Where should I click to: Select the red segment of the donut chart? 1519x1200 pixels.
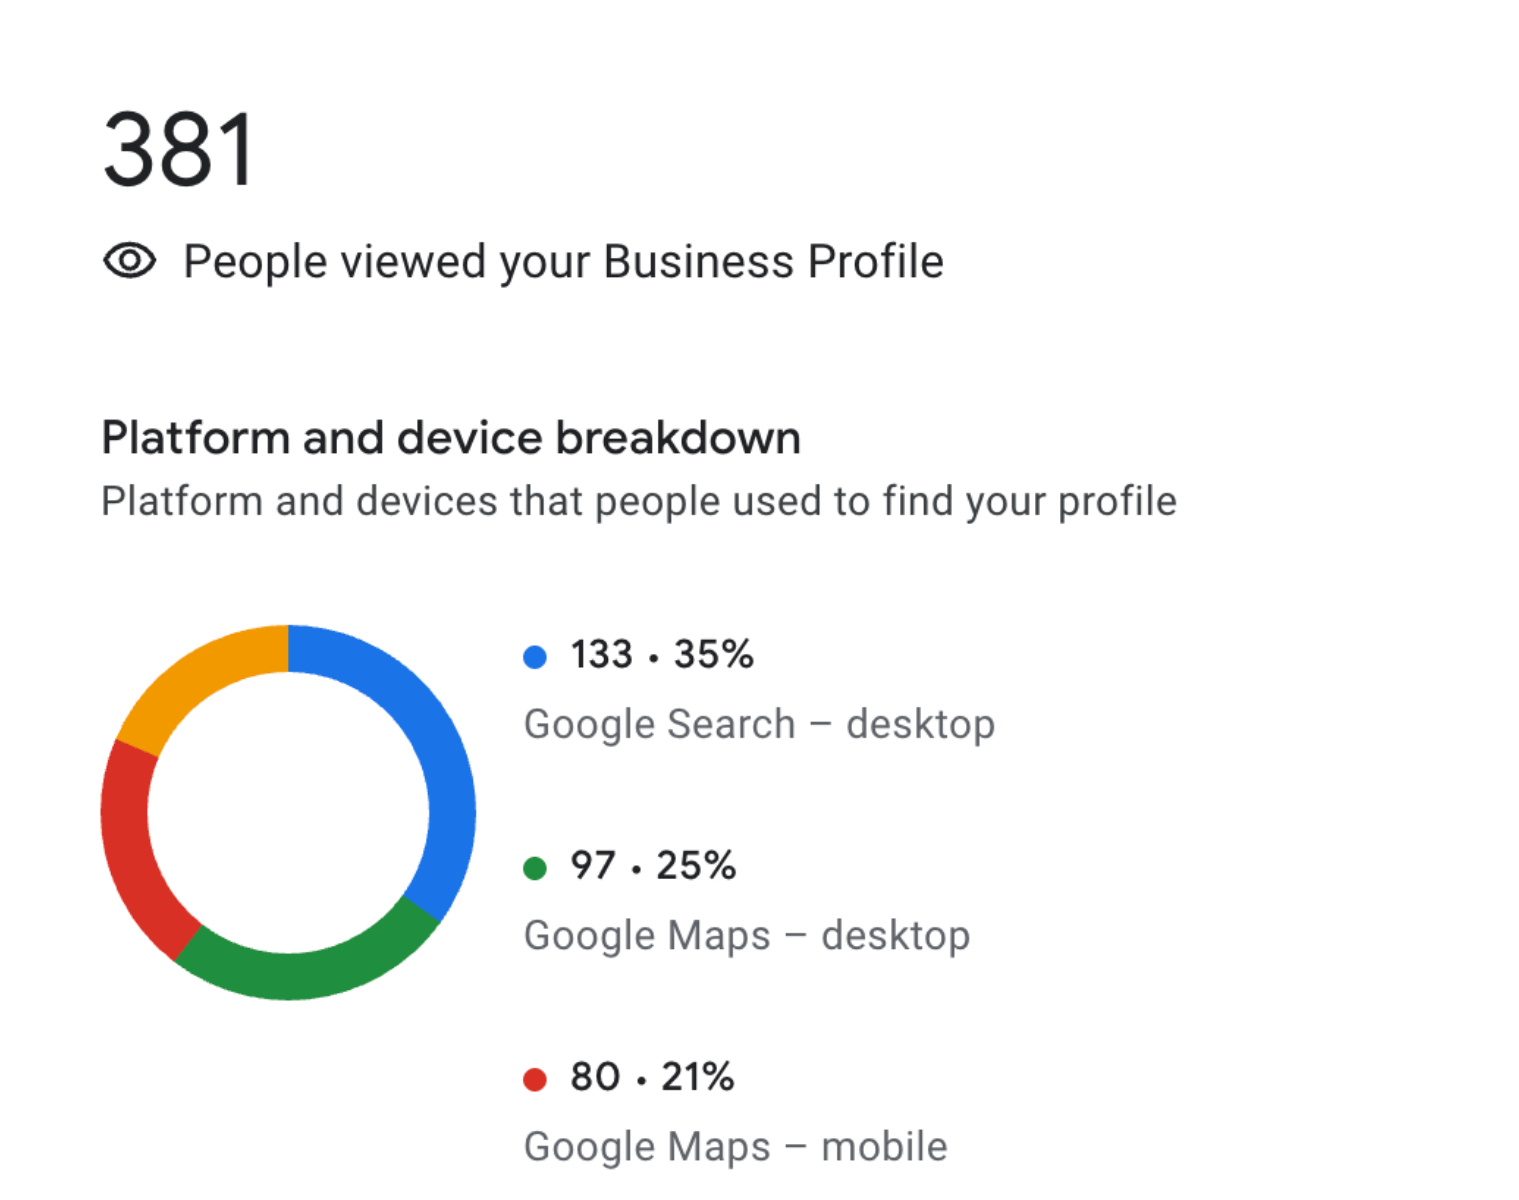(x=130, y=850)
